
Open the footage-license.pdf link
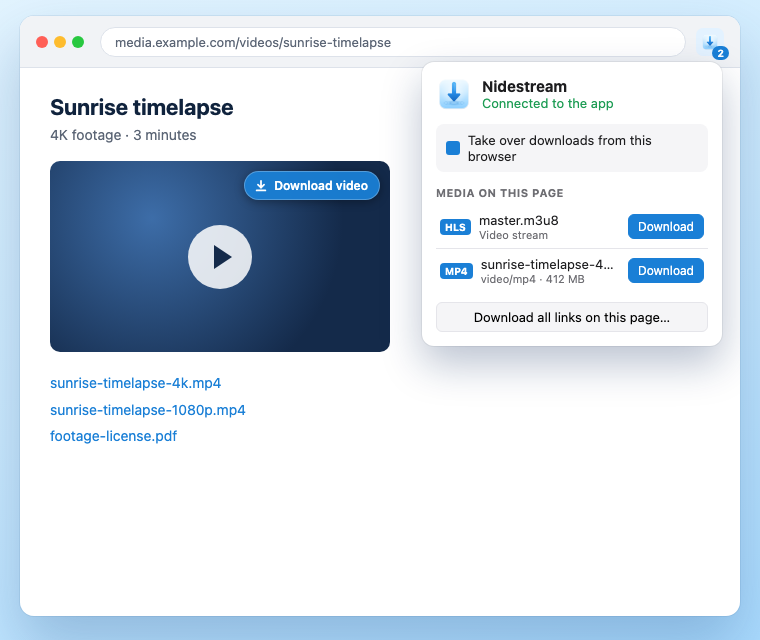coord(113,436)
